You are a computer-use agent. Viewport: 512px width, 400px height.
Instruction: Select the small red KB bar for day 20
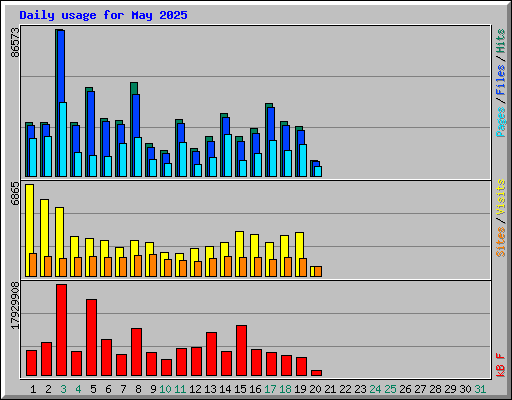[316, 373]
